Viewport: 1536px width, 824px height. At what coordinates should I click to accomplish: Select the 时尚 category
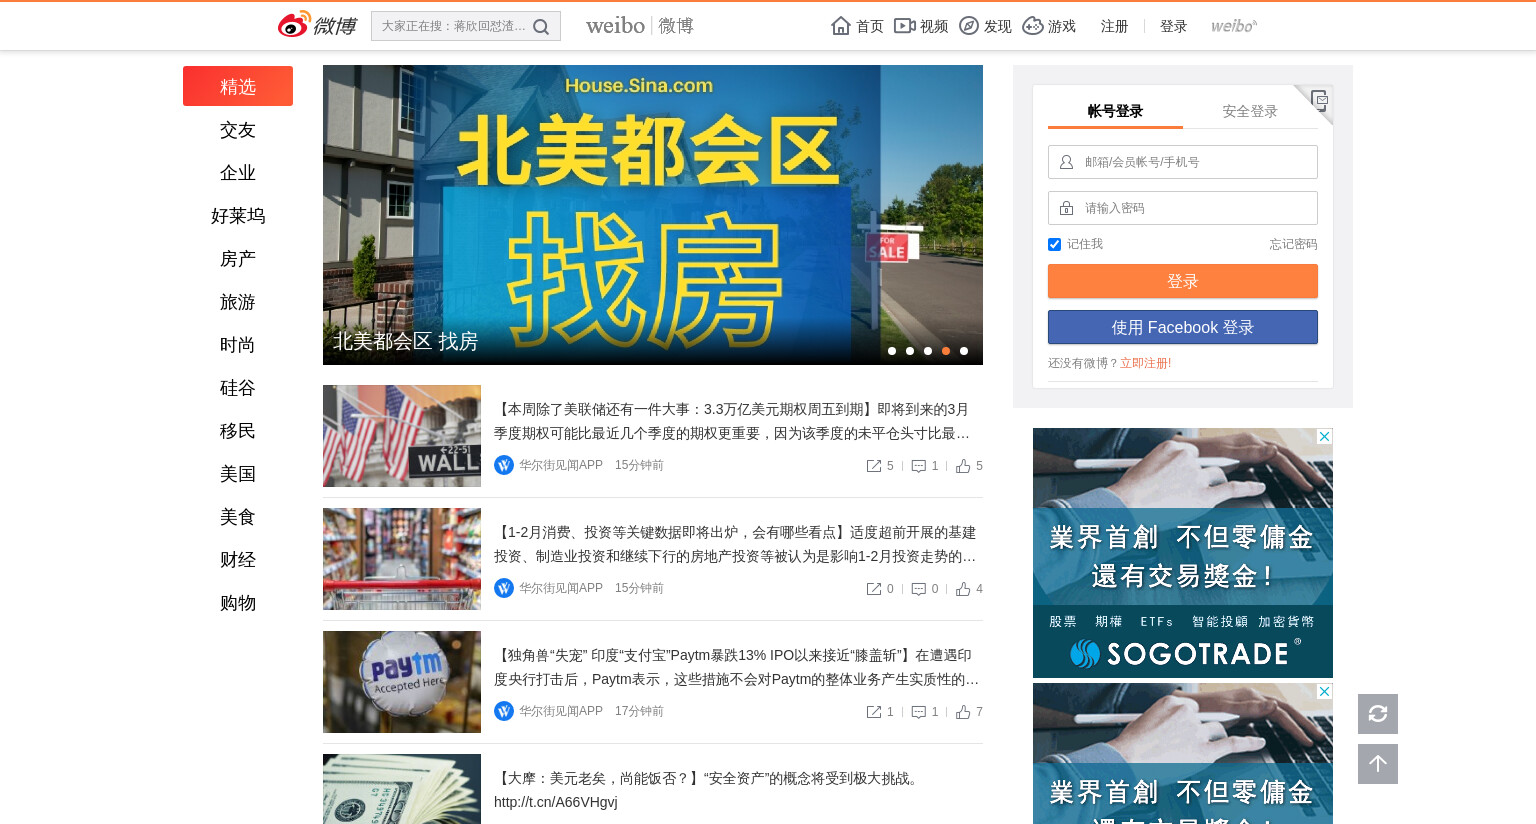(x=238, y=345)
